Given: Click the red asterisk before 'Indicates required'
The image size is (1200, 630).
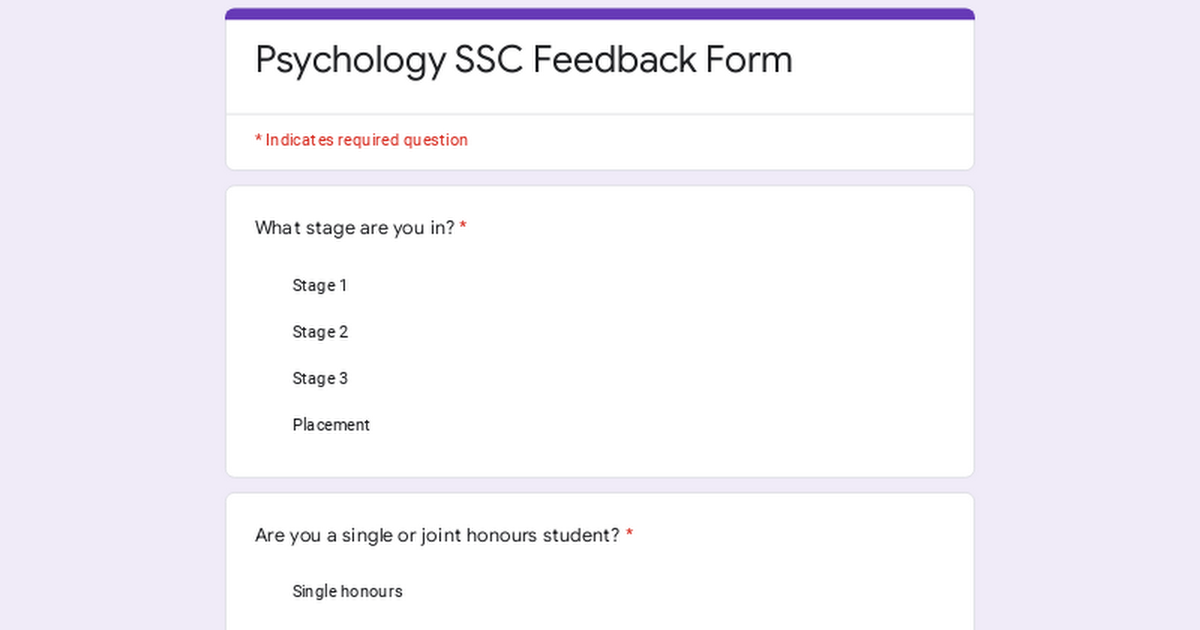Looking at the screenshot, I should click(258, 140).
